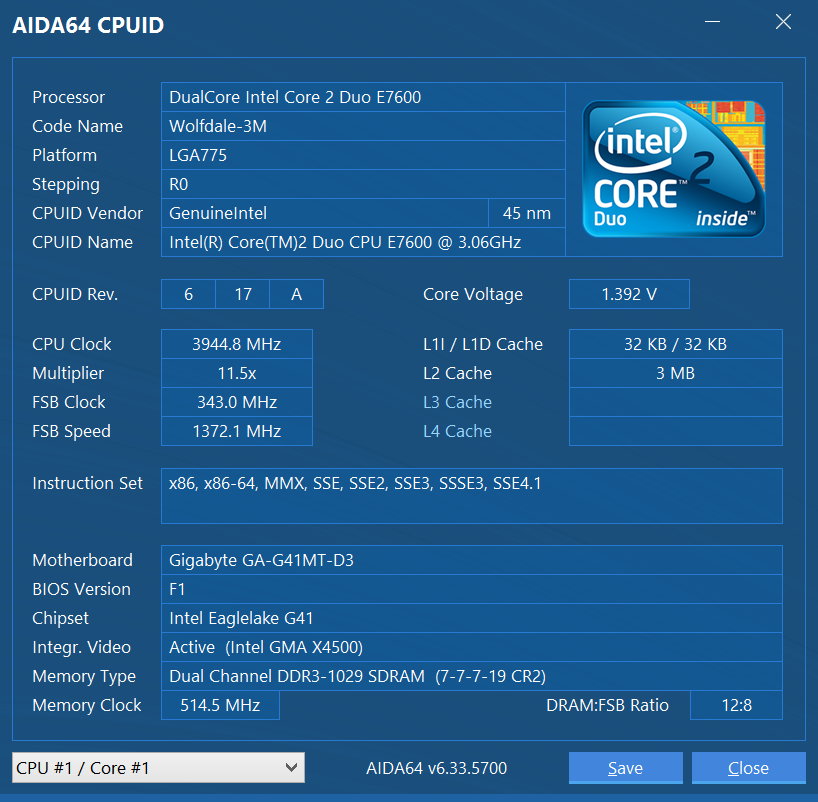Click the Core Voltage value 1.392 V

pos(629,294)
